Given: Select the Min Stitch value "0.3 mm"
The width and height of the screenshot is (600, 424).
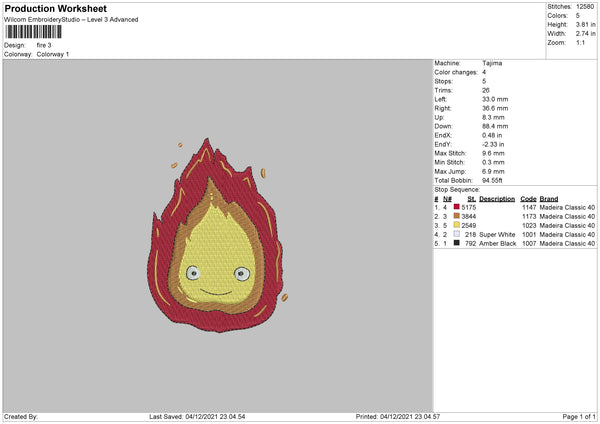Looking at the screenshot, I should point(493,162).
